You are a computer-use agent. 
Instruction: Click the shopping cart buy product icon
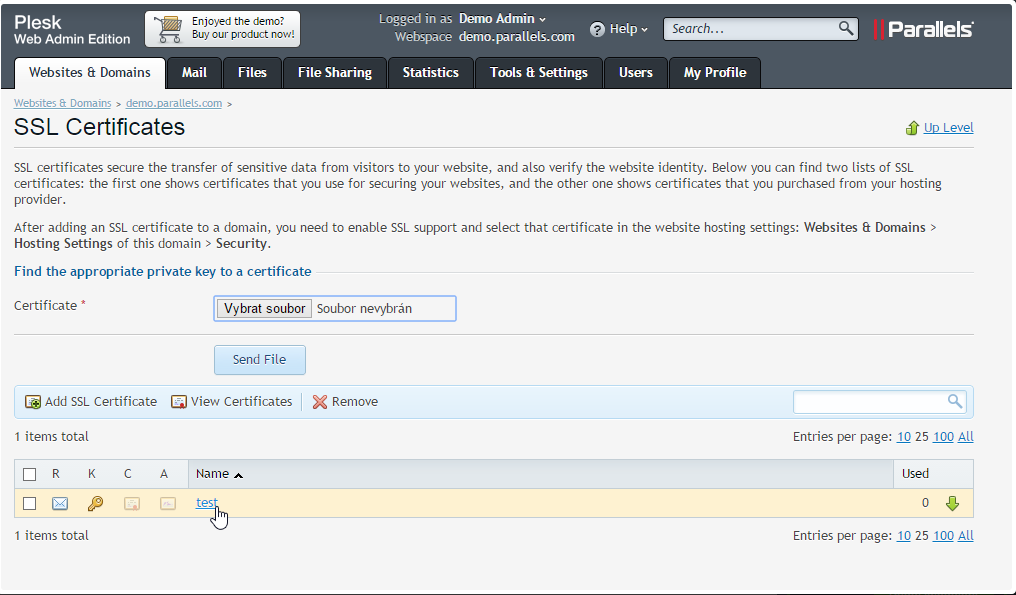click(x=167, y=29)
